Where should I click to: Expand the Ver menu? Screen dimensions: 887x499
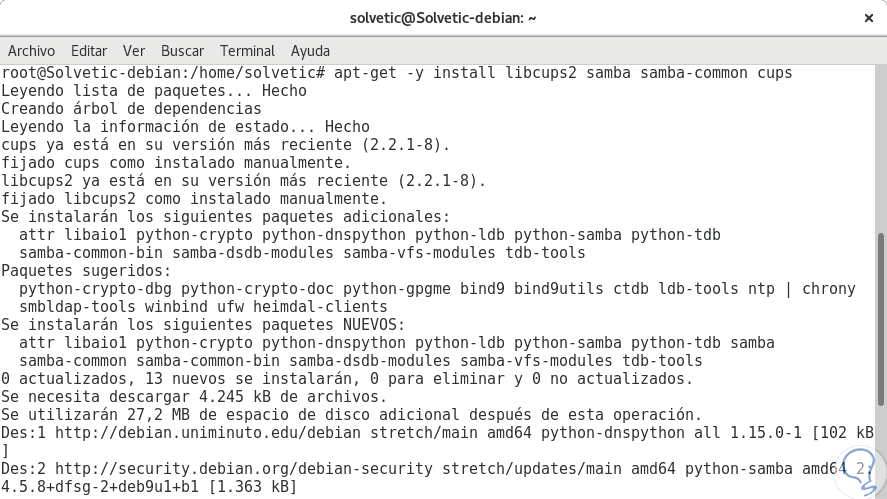(x=134, y=50)
